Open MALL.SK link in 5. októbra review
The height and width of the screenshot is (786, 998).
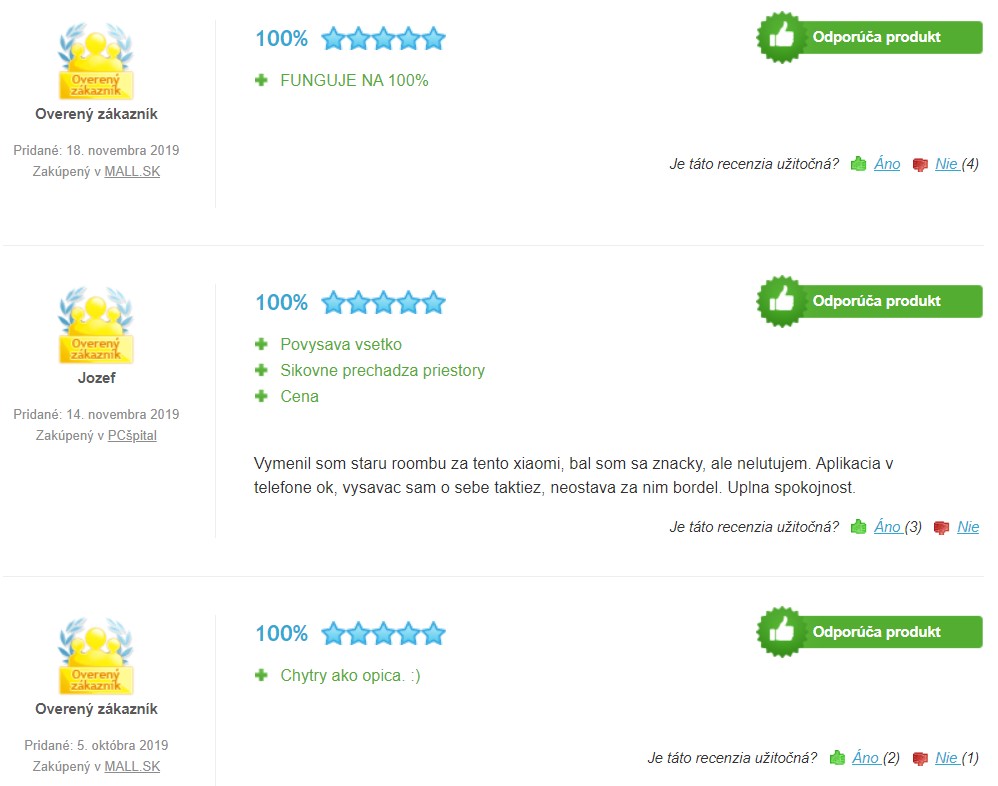tap(132, 766)
